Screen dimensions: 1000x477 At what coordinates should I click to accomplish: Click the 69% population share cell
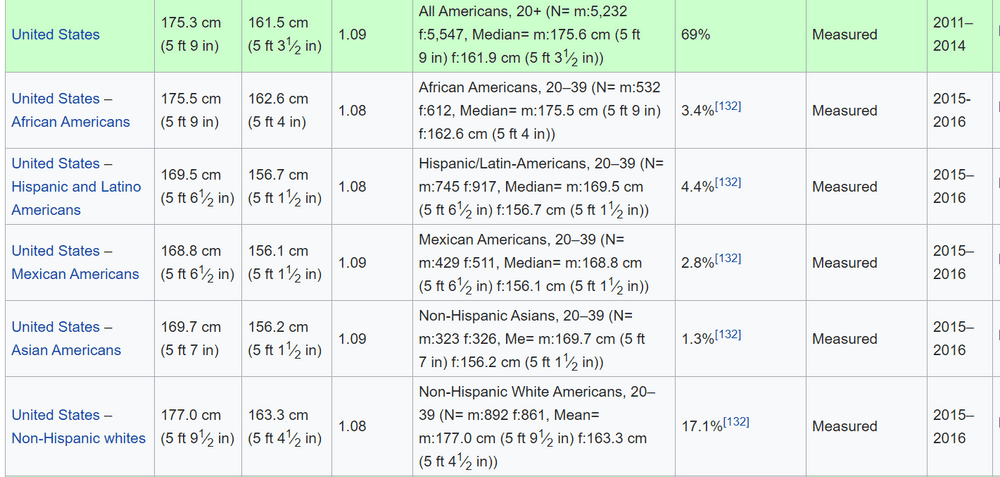(740, 34)
